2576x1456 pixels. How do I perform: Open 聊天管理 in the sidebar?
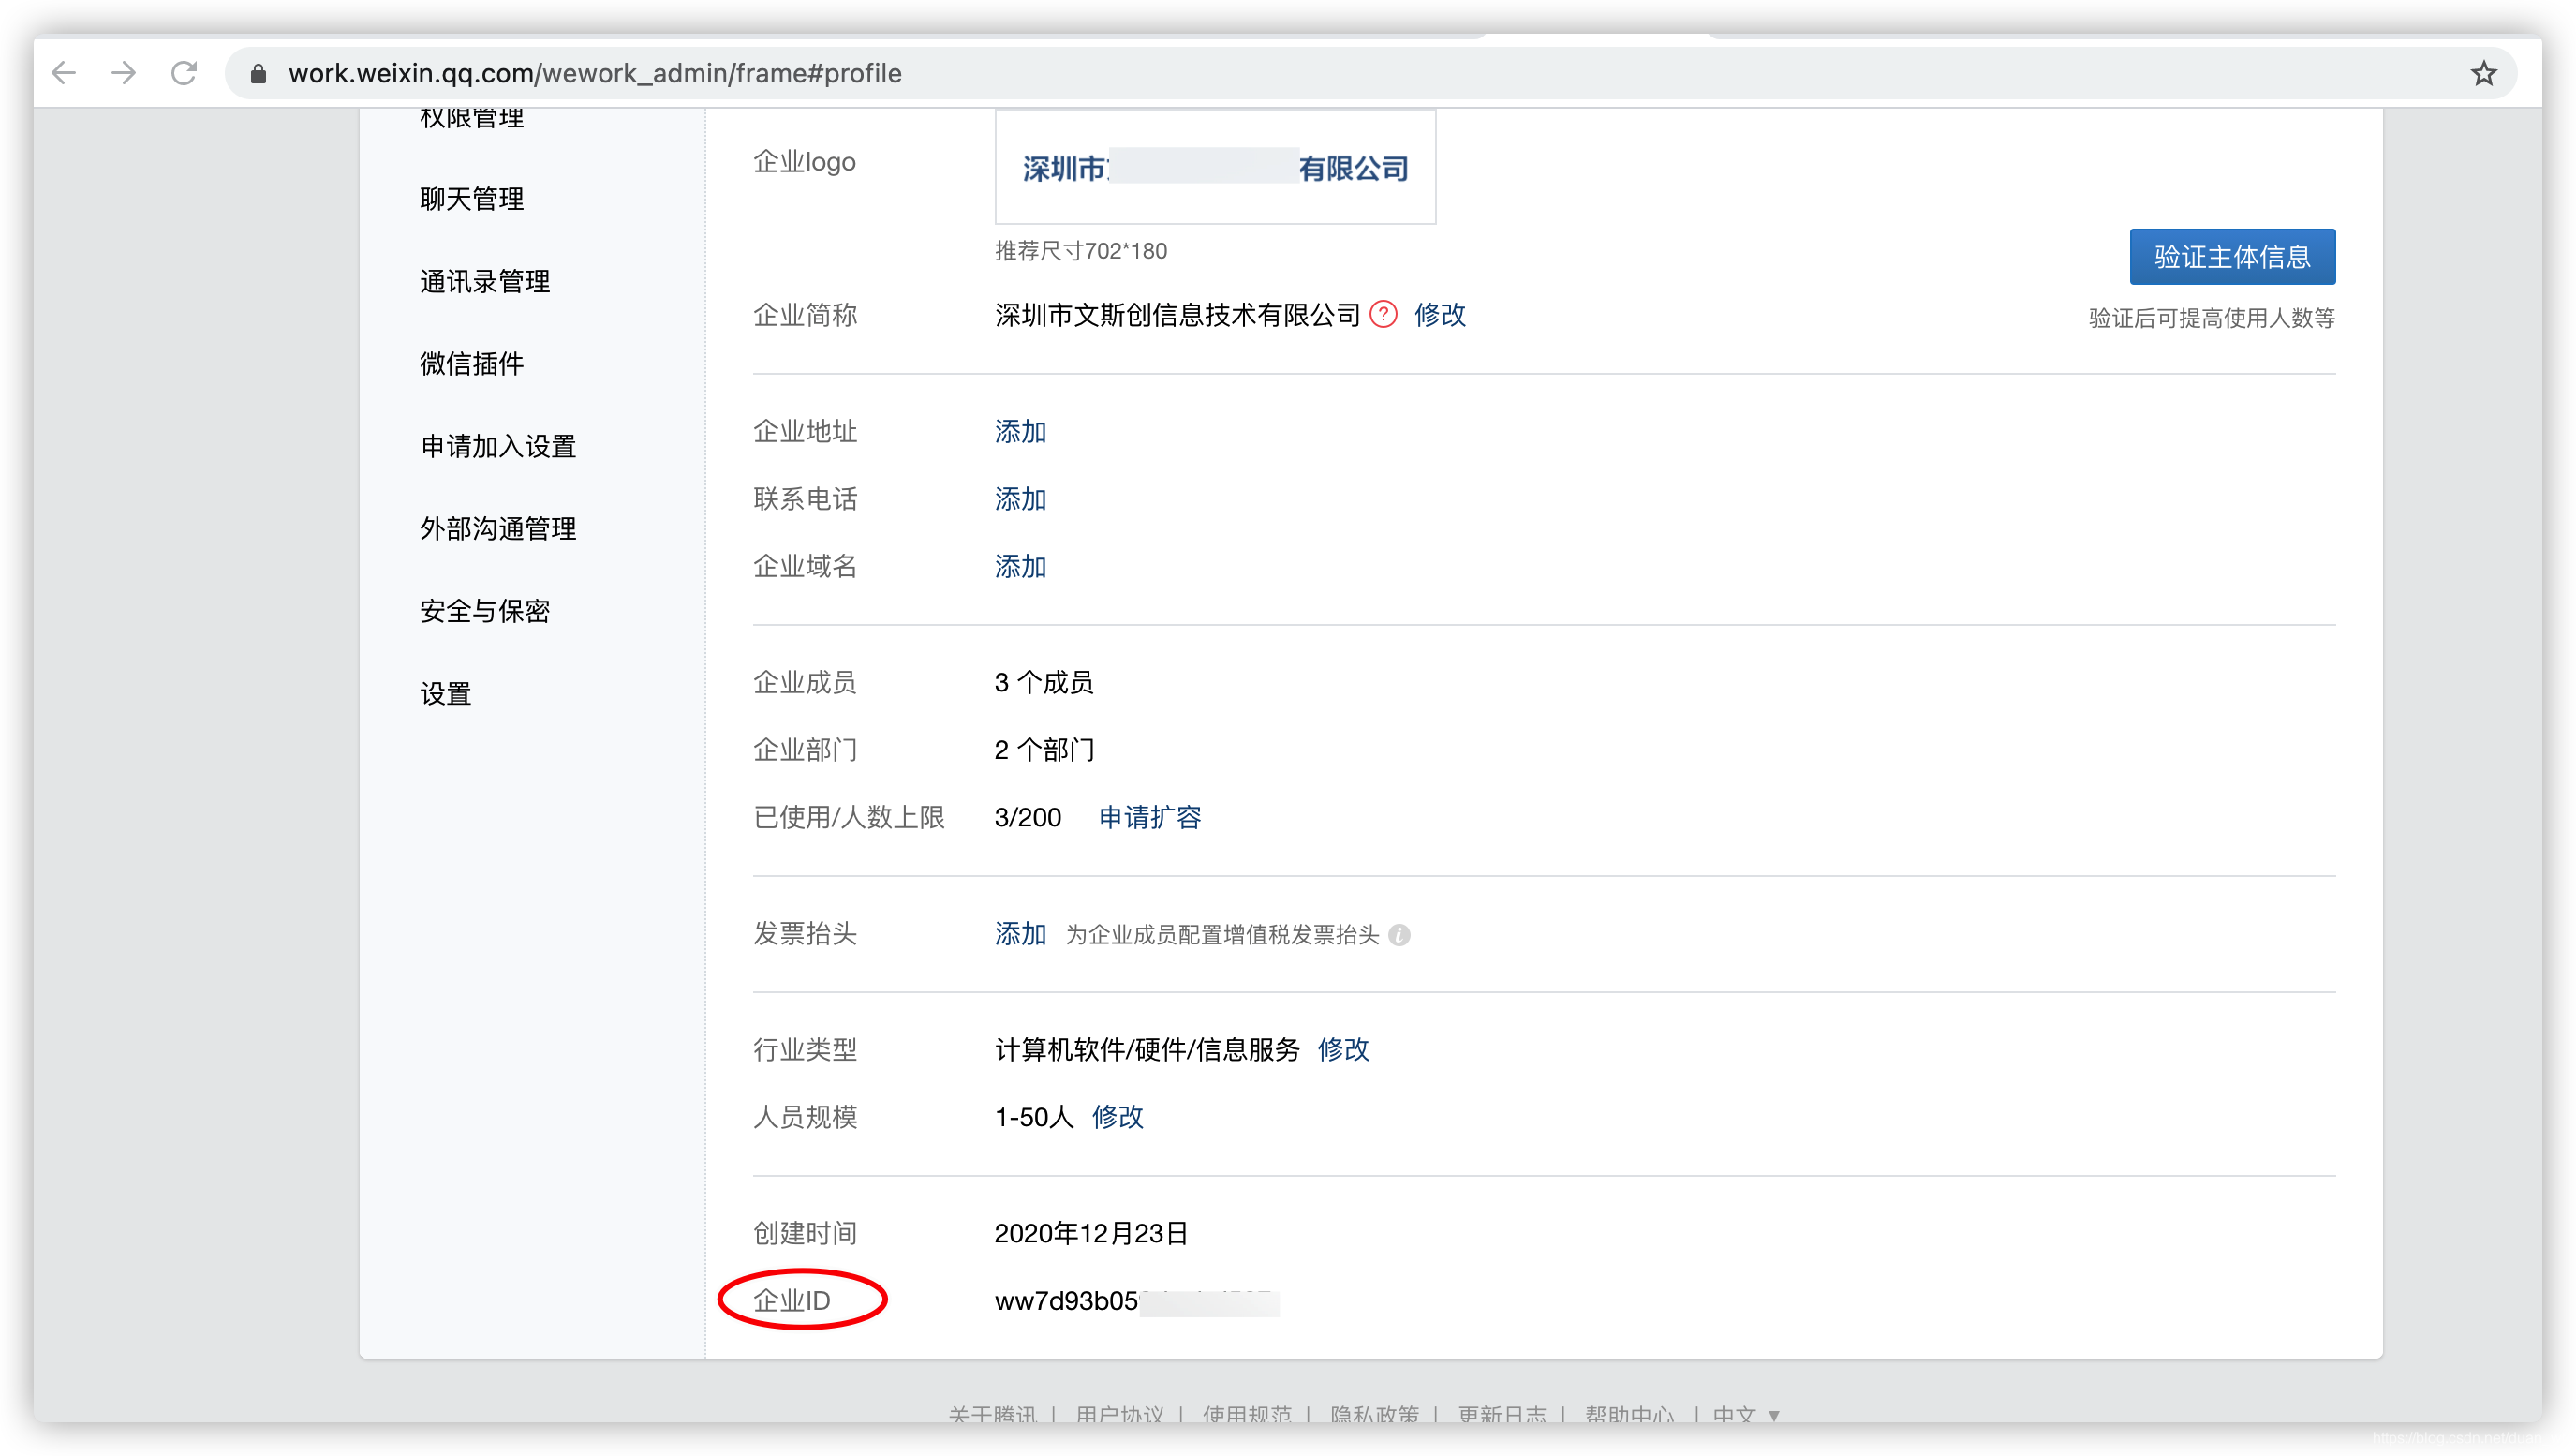coord(472,199)
